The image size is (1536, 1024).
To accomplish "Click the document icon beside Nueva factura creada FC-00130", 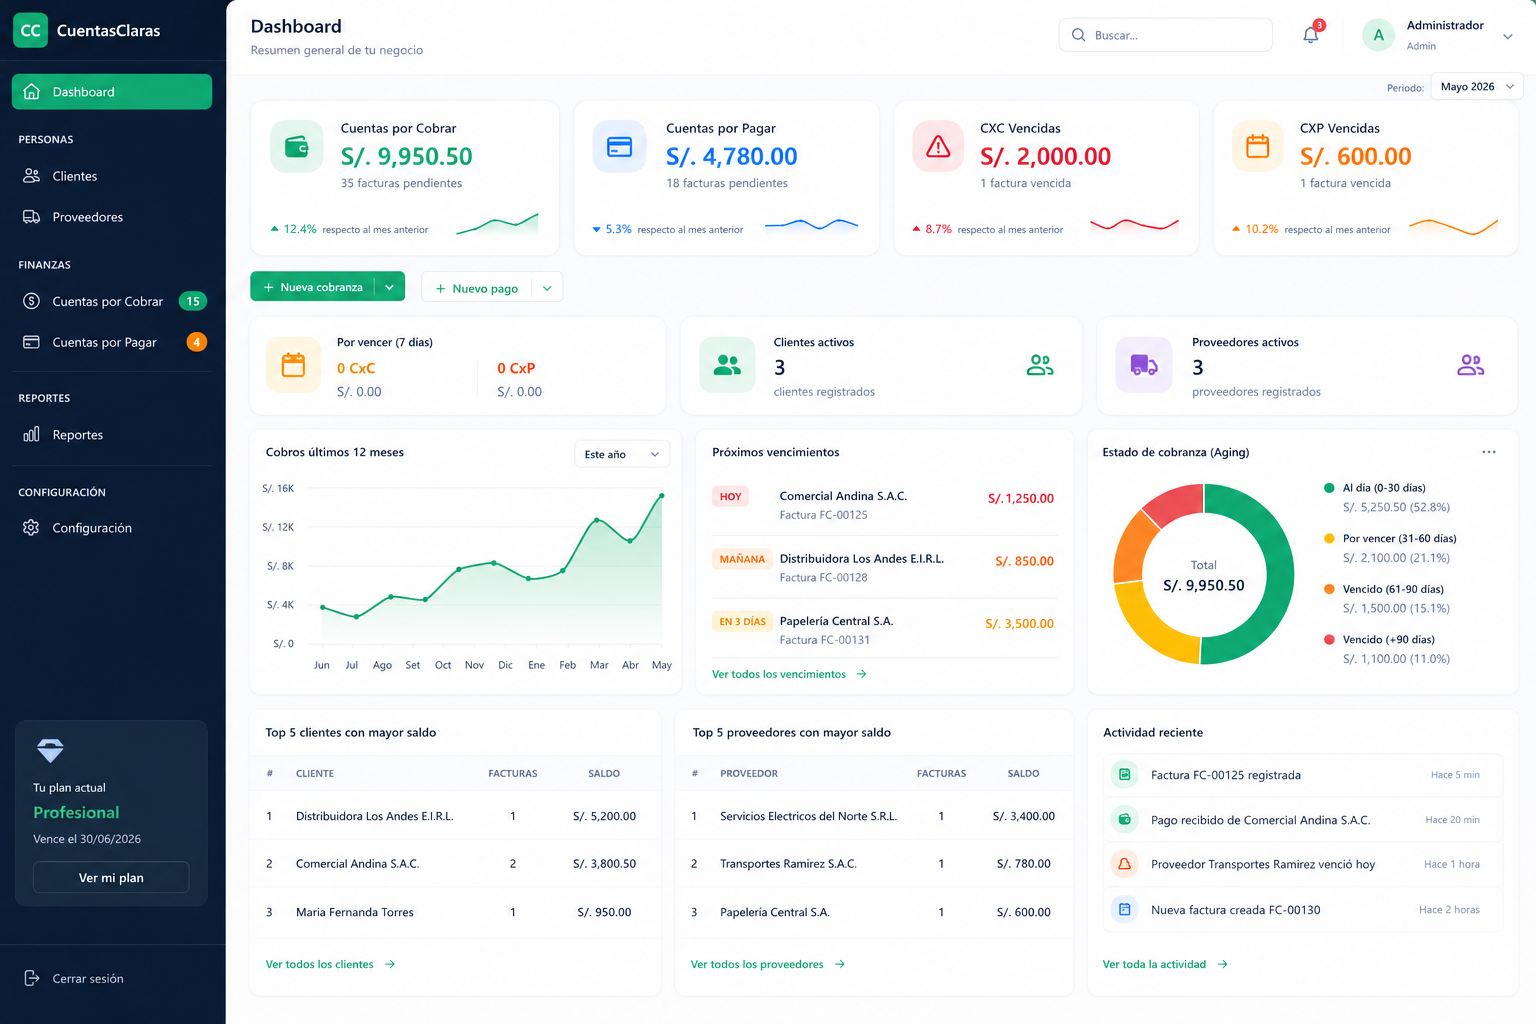I will (1125, 909).
